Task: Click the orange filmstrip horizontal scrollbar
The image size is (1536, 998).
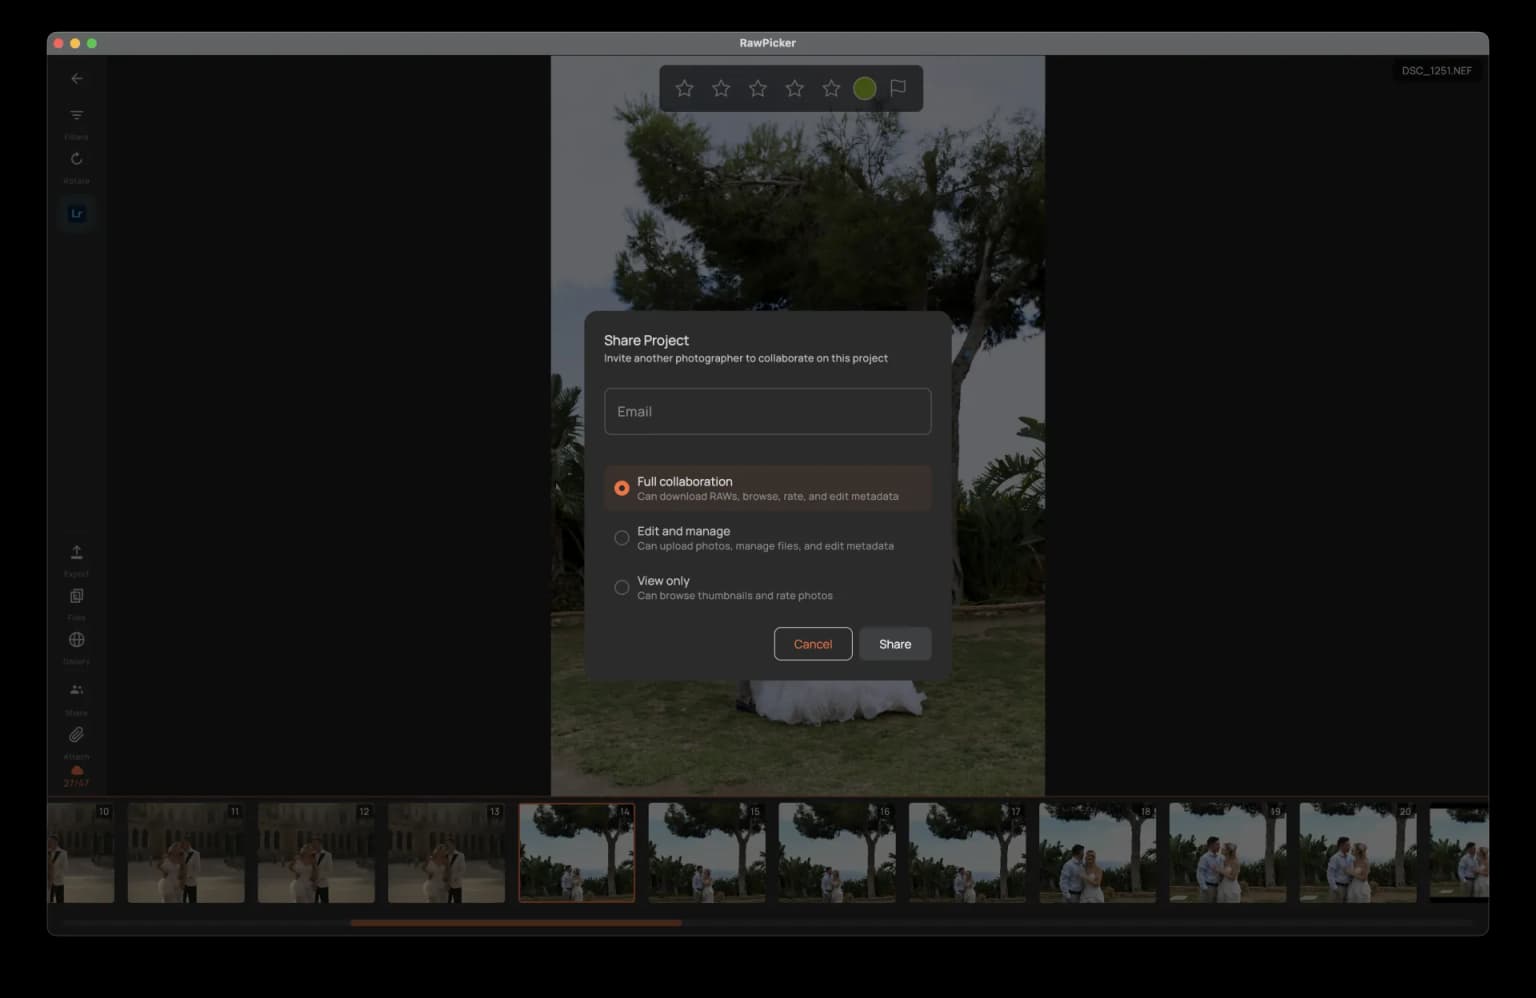Action: click(516, 923)
